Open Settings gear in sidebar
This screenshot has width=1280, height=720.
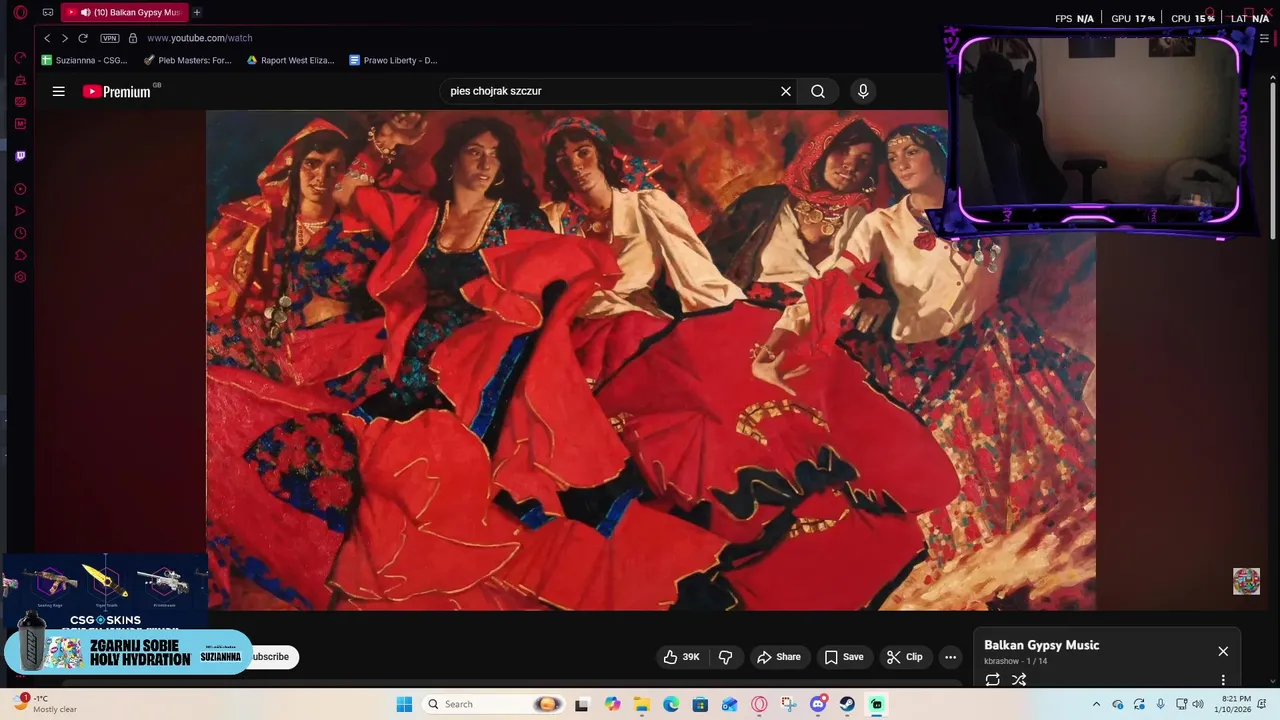pos(20,277)
